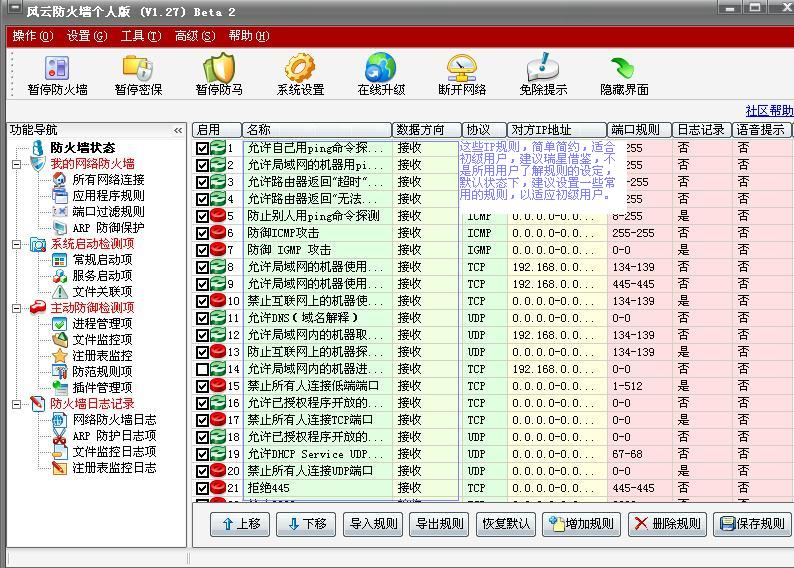The height and width of the screenshot is (568, 794).
Task: Open 注册表监控日志 tree item
Action: coord(114,468)
